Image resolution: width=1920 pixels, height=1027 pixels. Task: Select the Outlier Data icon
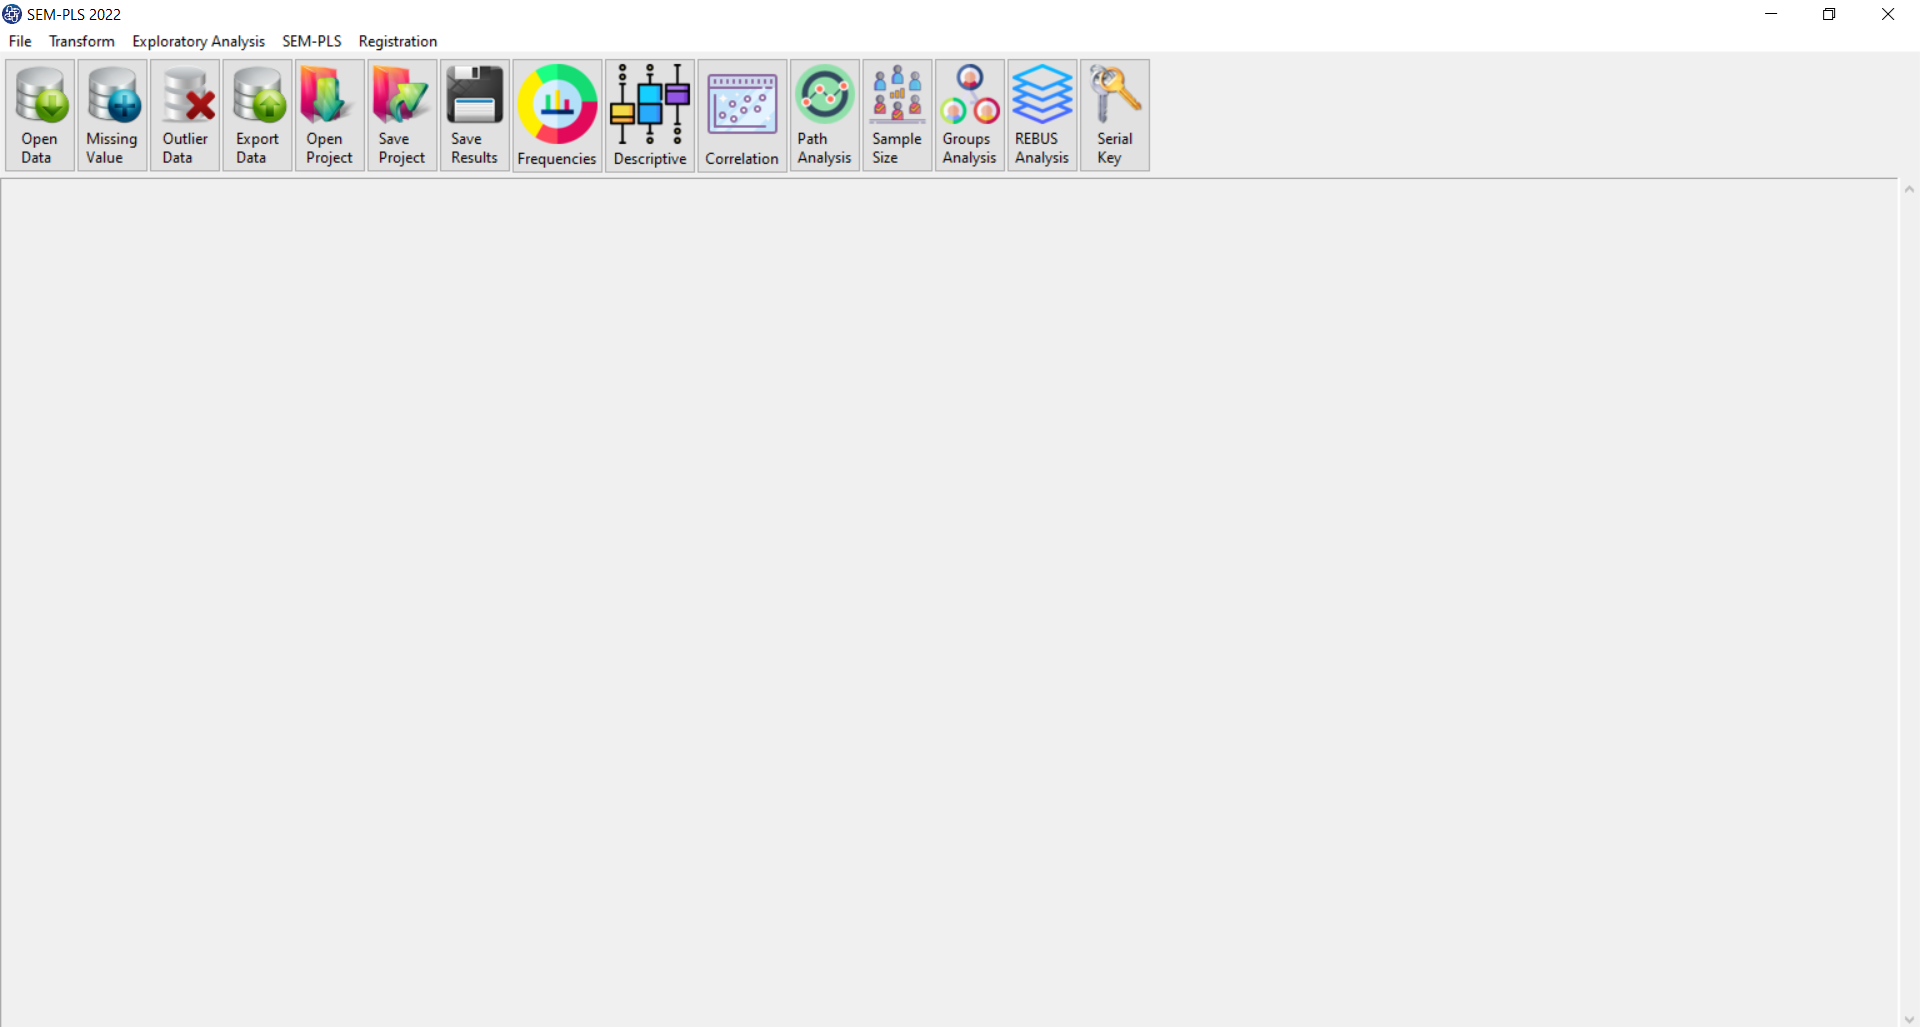point(185,115)
